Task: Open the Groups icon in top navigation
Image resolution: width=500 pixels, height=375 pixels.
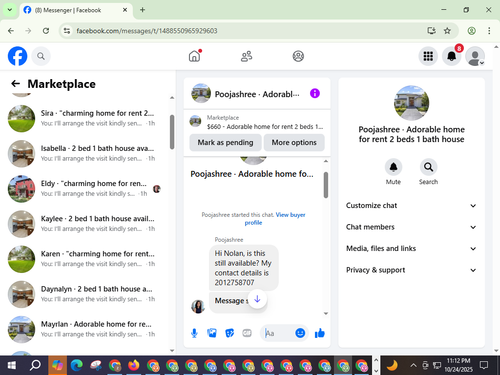Action: tap(298, 56)
